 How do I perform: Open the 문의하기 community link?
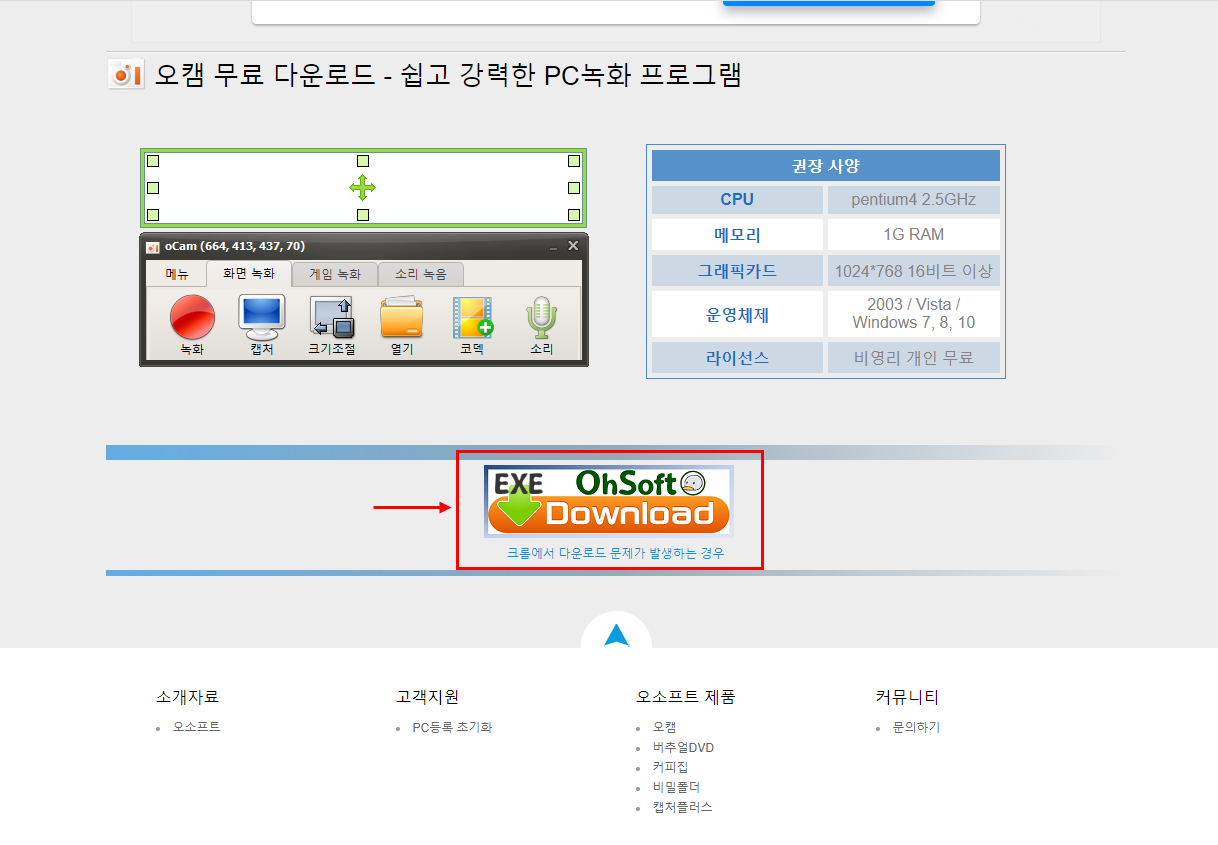coord(916,727)
